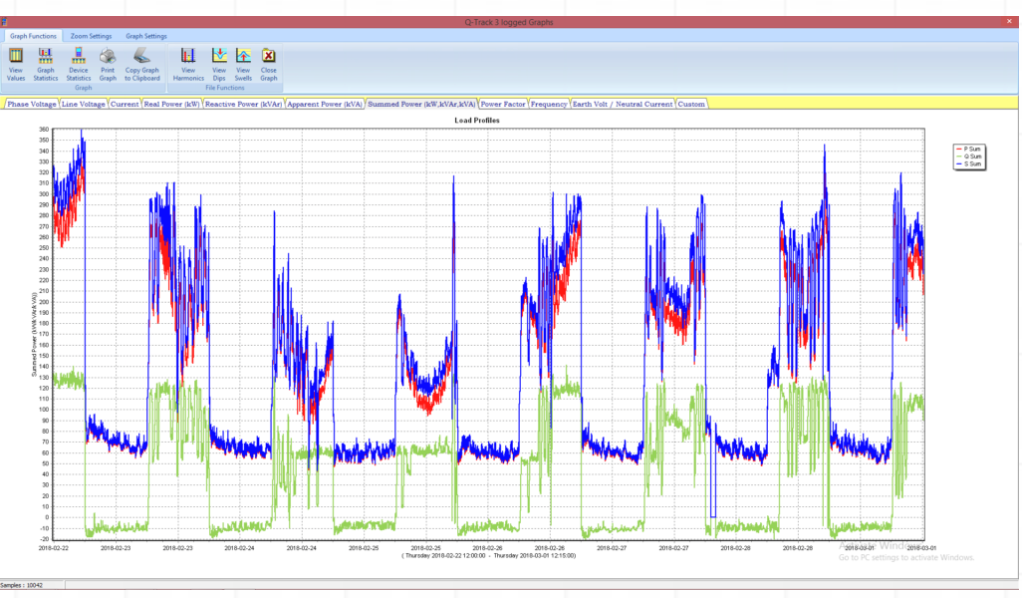Click the red P Sum legend swatch
This screenshot has width=1022, height=598.
pos(958,148)
